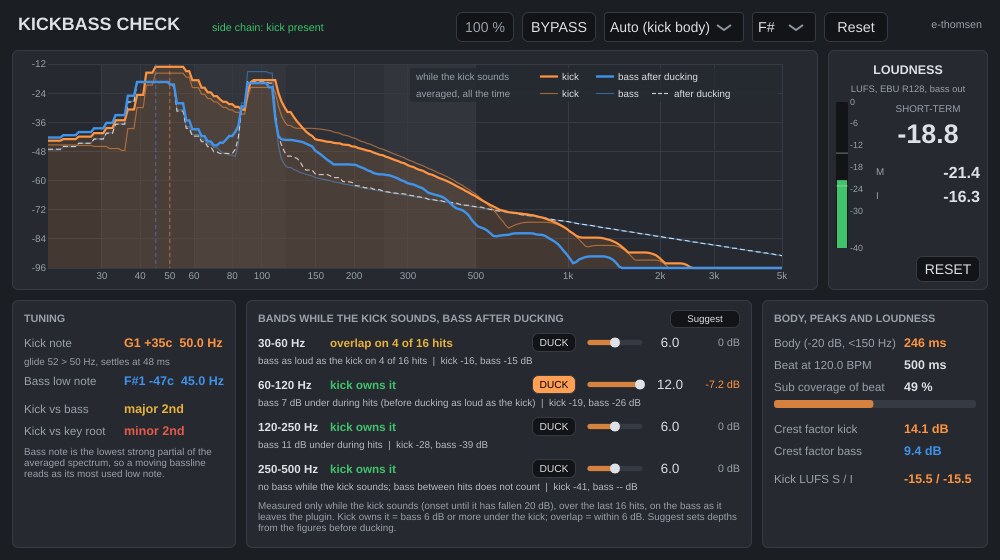Adjust the 60-120 Hz duck depth slider
This screenshot has height=560, width=1000.
tap(615, 385)
